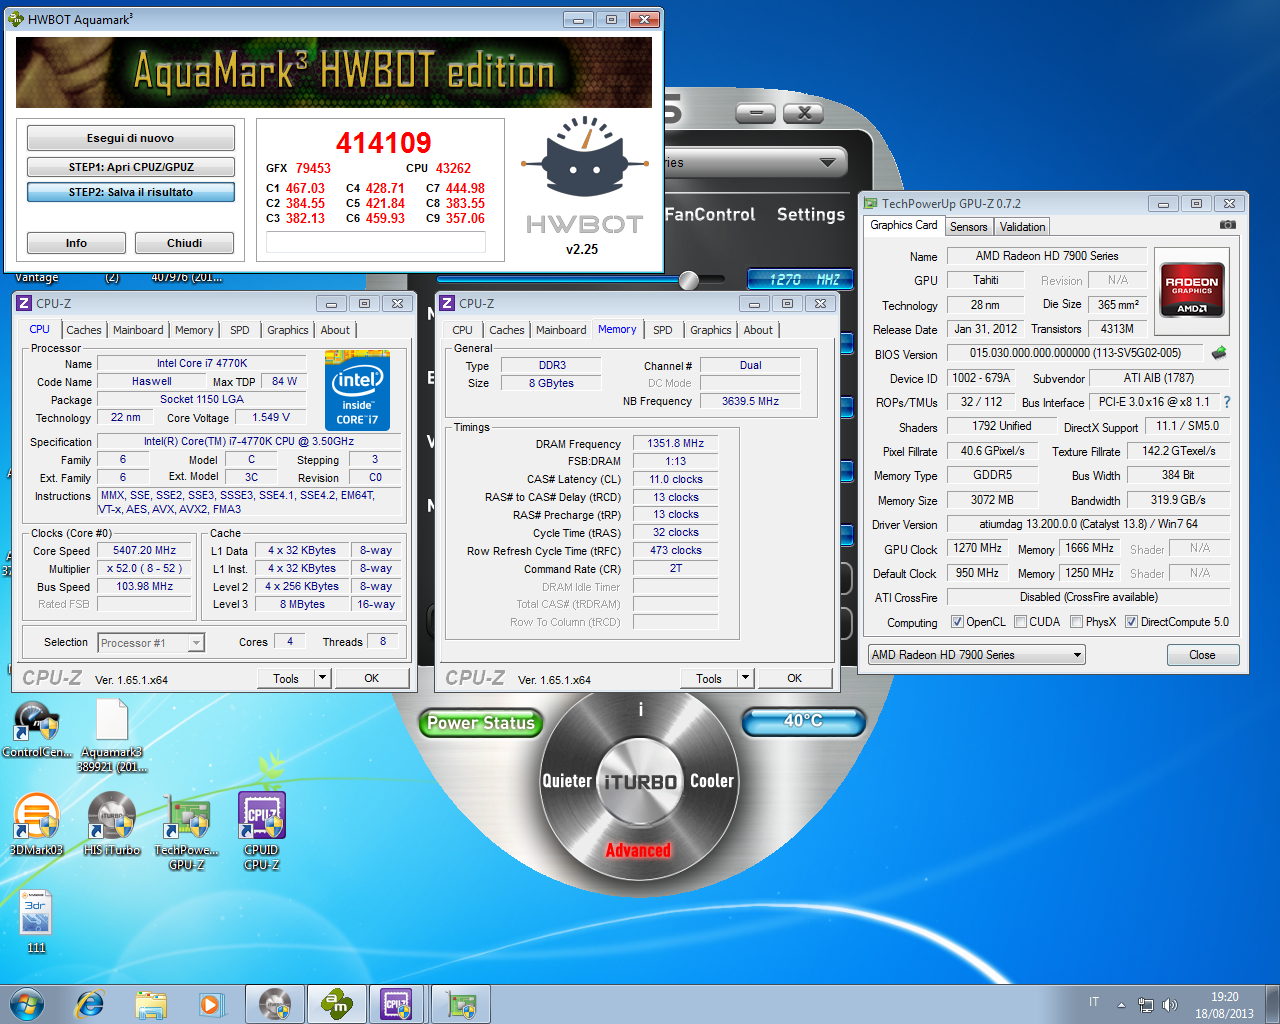This screenshot has height=1024, width=1280.
Task: Click 'STEP2: Salva il risultato' button
Action: [130, 192]
